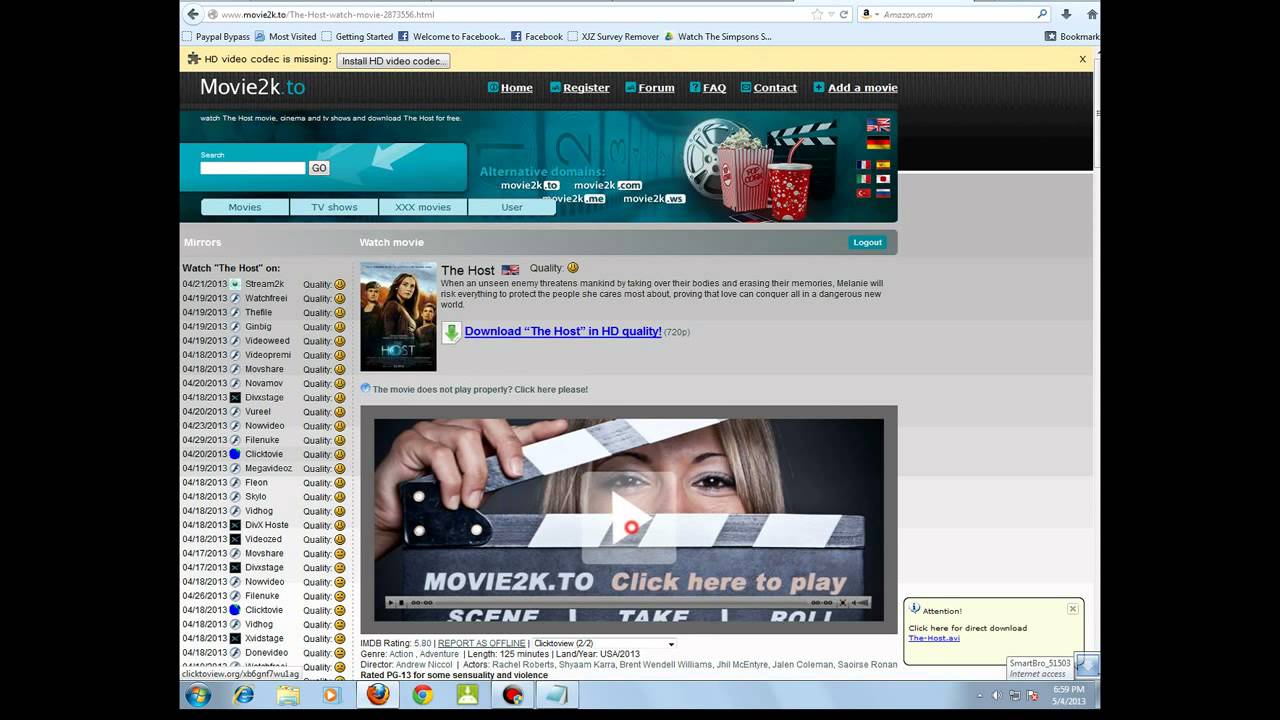Launch Internet Explorer from the taskbar
The width and height of the screenshot is (1280, 720).
pos(243,695)
